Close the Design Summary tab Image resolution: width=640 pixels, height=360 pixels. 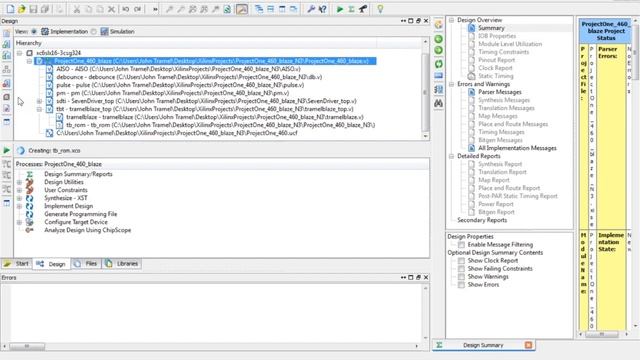tap(528, 345)
